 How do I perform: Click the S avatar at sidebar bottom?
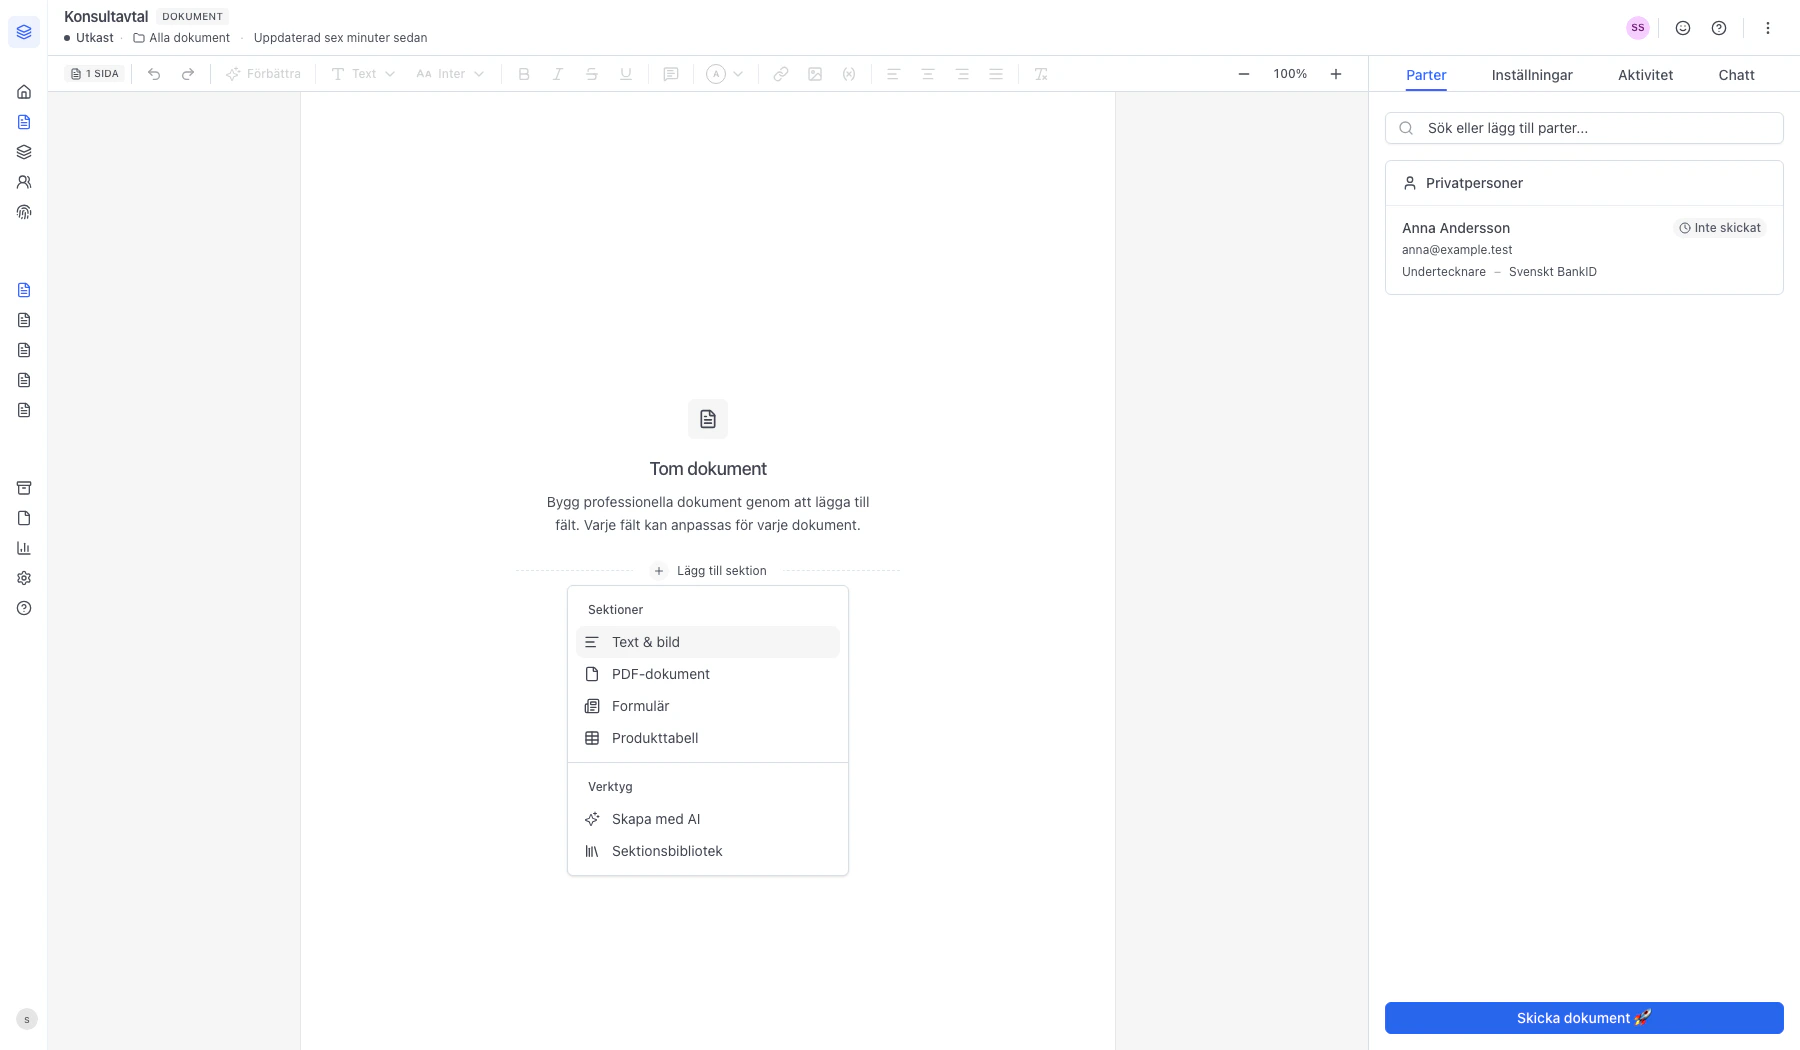pos(27,1019)
